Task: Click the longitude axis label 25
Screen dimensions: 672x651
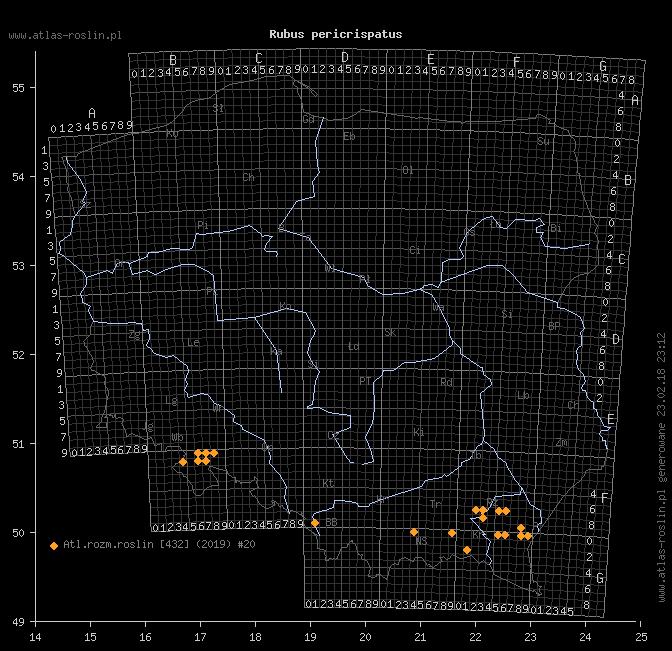Action: 641,637
